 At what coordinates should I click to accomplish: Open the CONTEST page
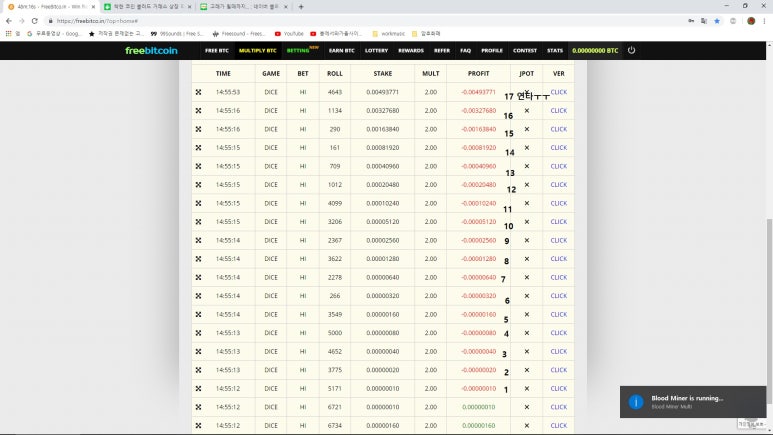[x=525, y=50]
